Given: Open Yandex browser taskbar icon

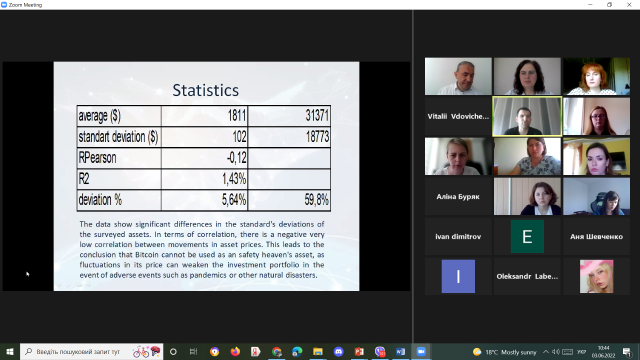Looking at the screenshot, I should click(256, 351).
